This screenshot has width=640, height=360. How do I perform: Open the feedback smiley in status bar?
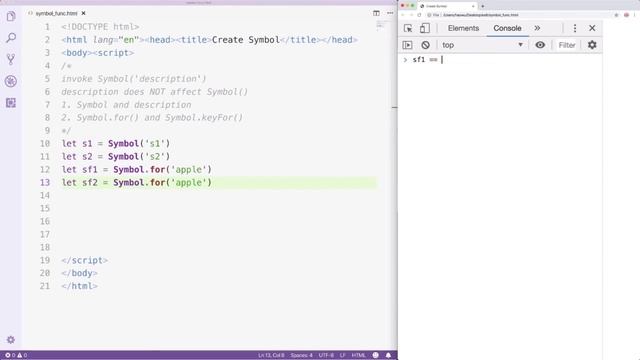pos(376,355)
